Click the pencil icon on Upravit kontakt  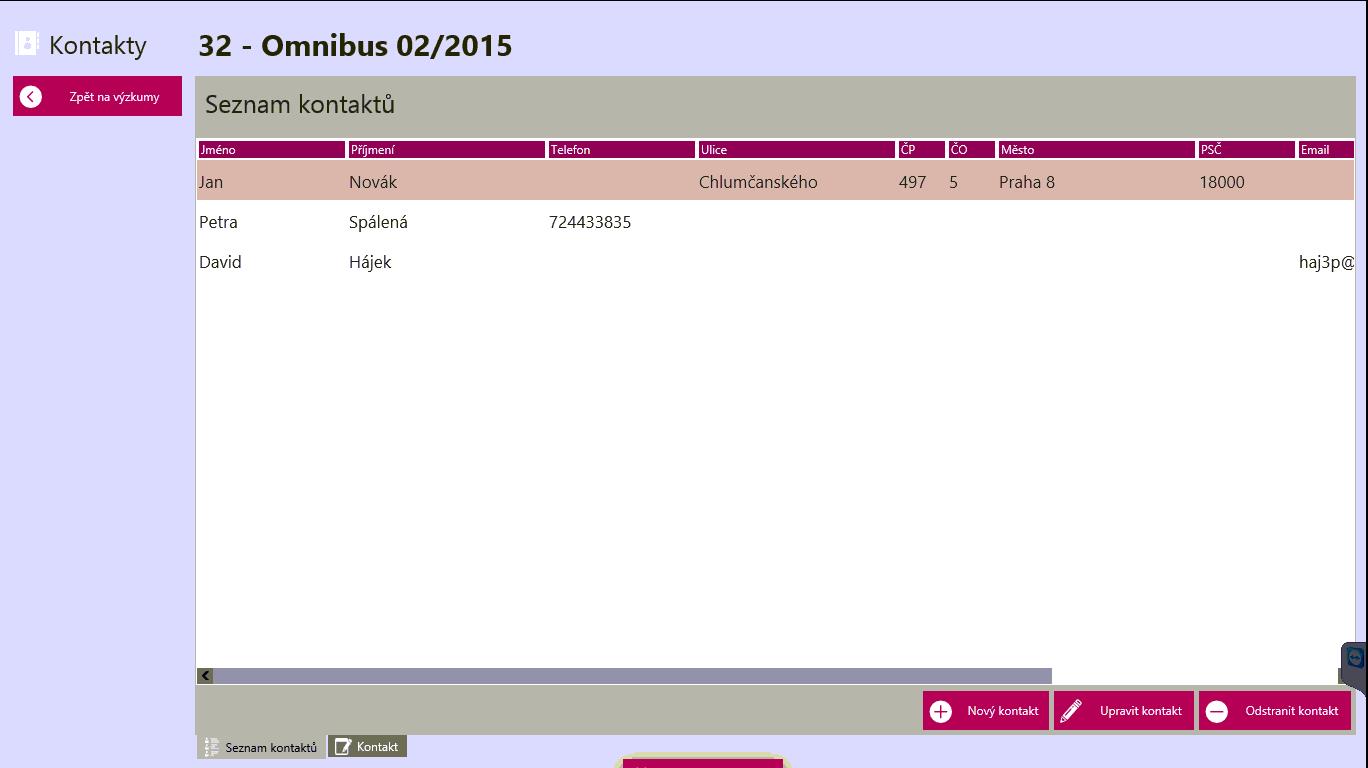point(1071,711)
